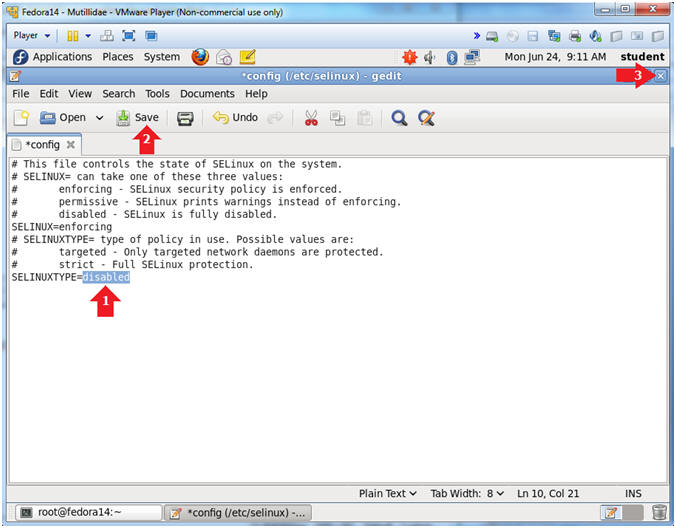This screenshot has height=528, width=676.
Task: Click the VMware hard disk device icon
Action: (492, 36)
